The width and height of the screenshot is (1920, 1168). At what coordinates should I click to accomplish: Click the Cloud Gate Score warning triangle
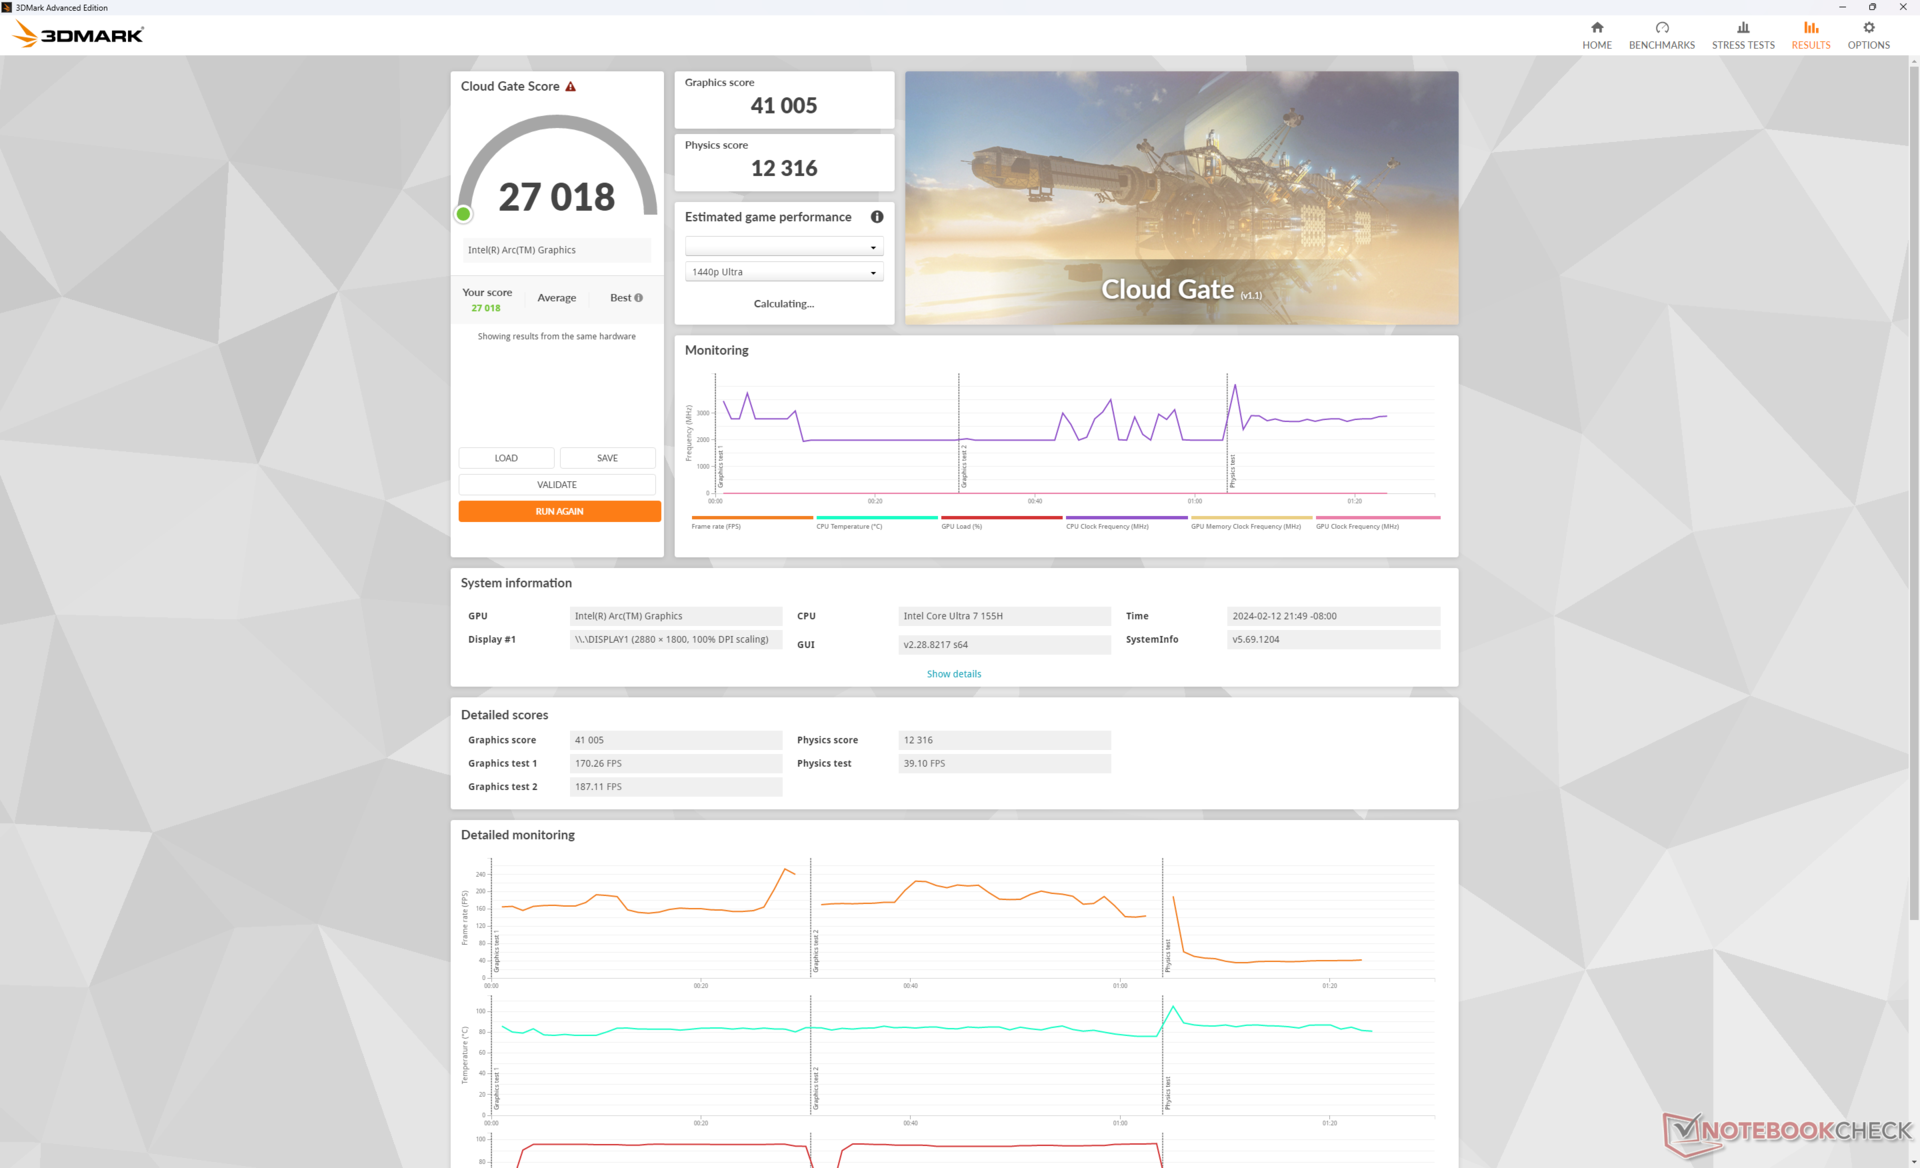click(x=570, y=86)
